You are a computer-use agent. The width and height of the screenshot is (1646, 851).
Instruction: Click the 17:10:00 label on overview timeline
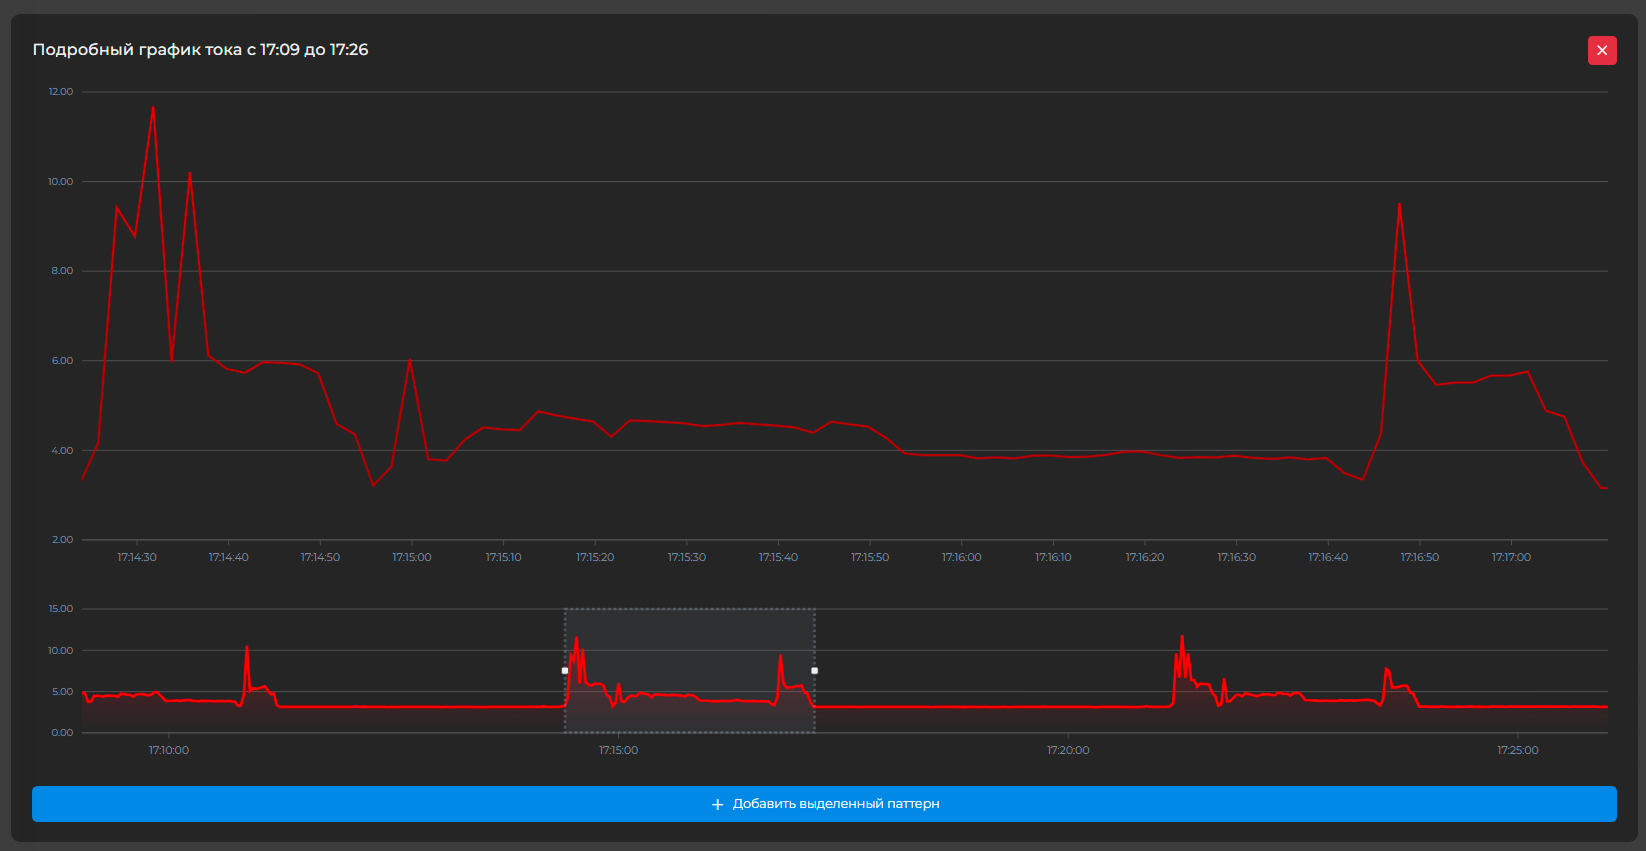click(169, 750)
